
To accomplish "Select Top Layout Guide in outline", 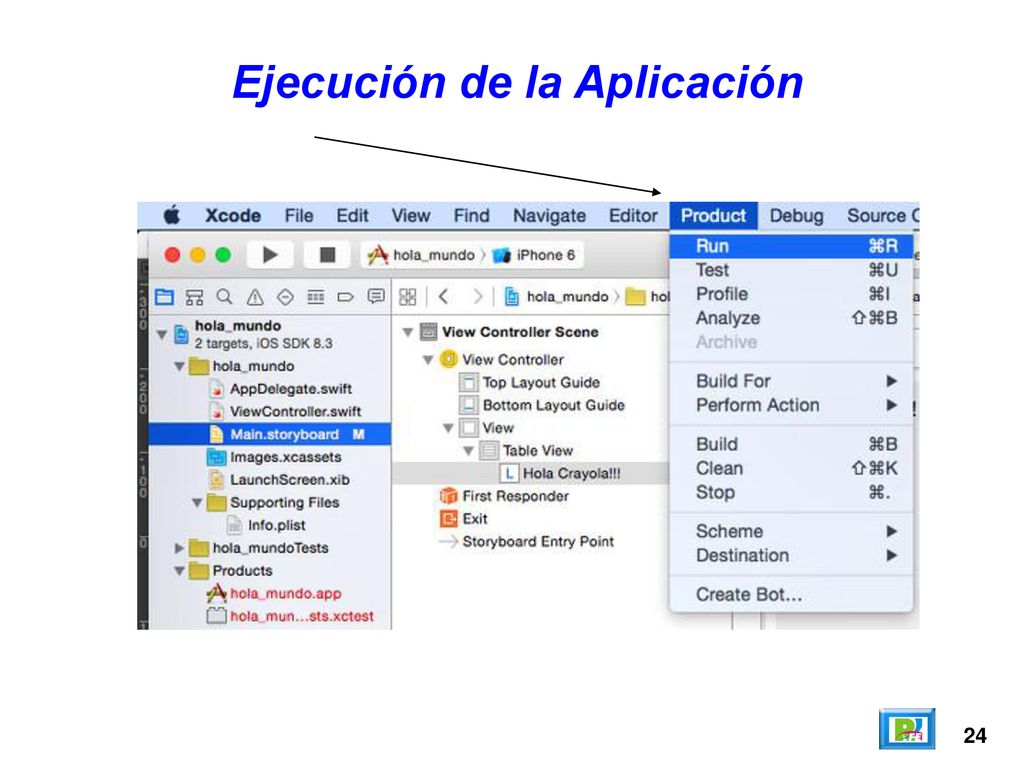I will [530, 383].
